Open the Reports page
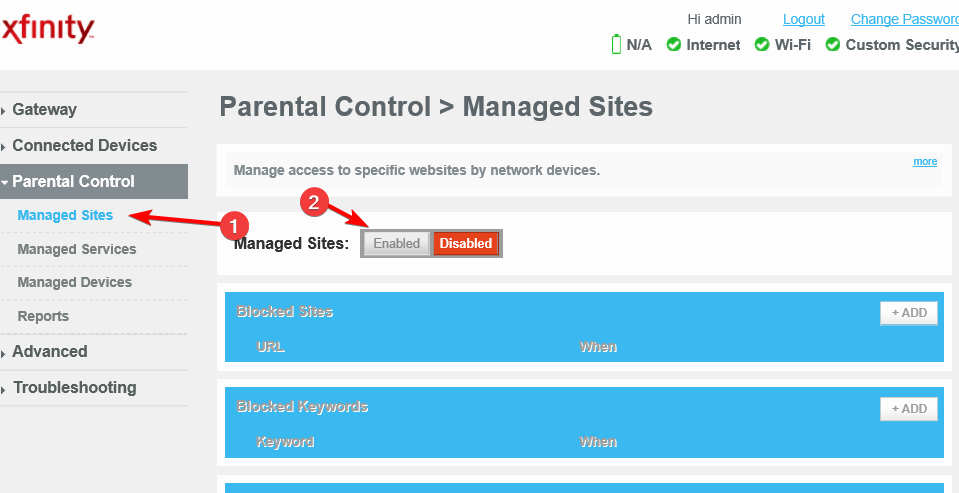This screenshot has height=493, width=959. tap(43, 317)
